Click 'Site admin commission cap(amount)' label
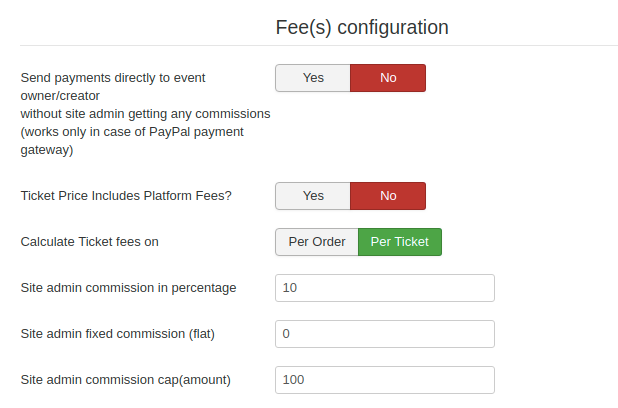 pos(126,380)
